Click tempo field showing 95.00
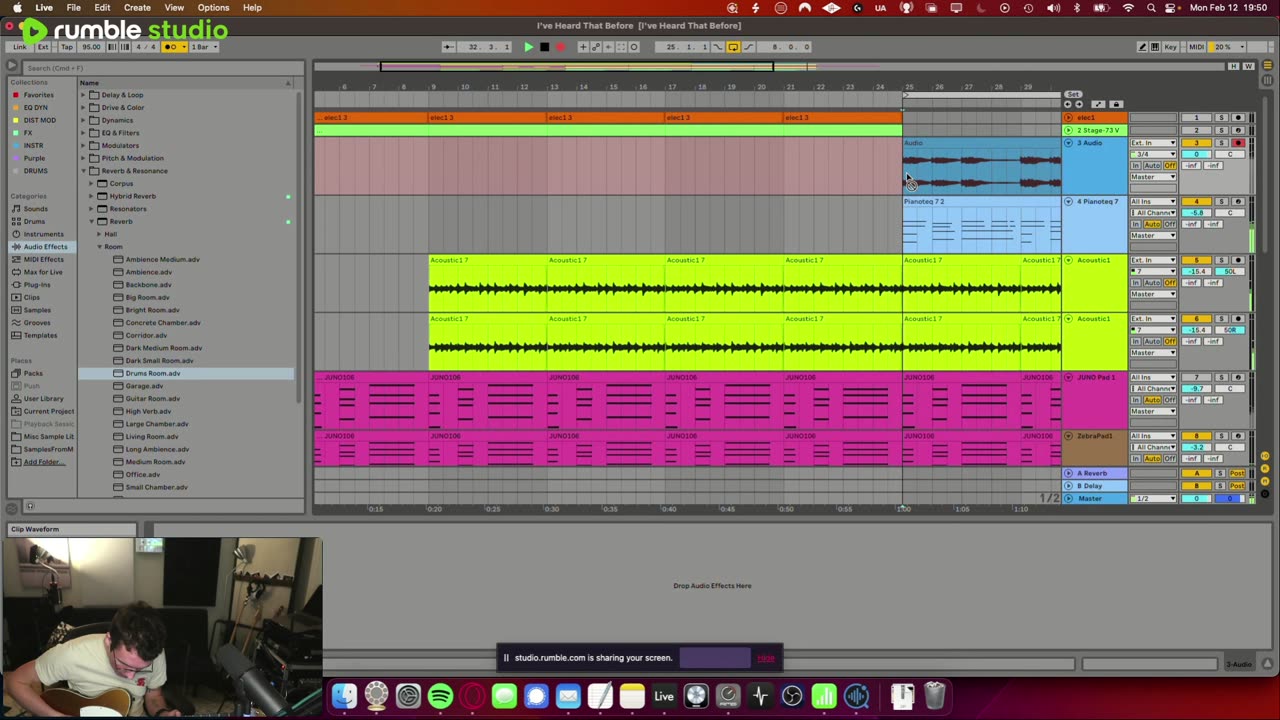Viewport: 1280px width, 720px height. (x=91, y=47)
